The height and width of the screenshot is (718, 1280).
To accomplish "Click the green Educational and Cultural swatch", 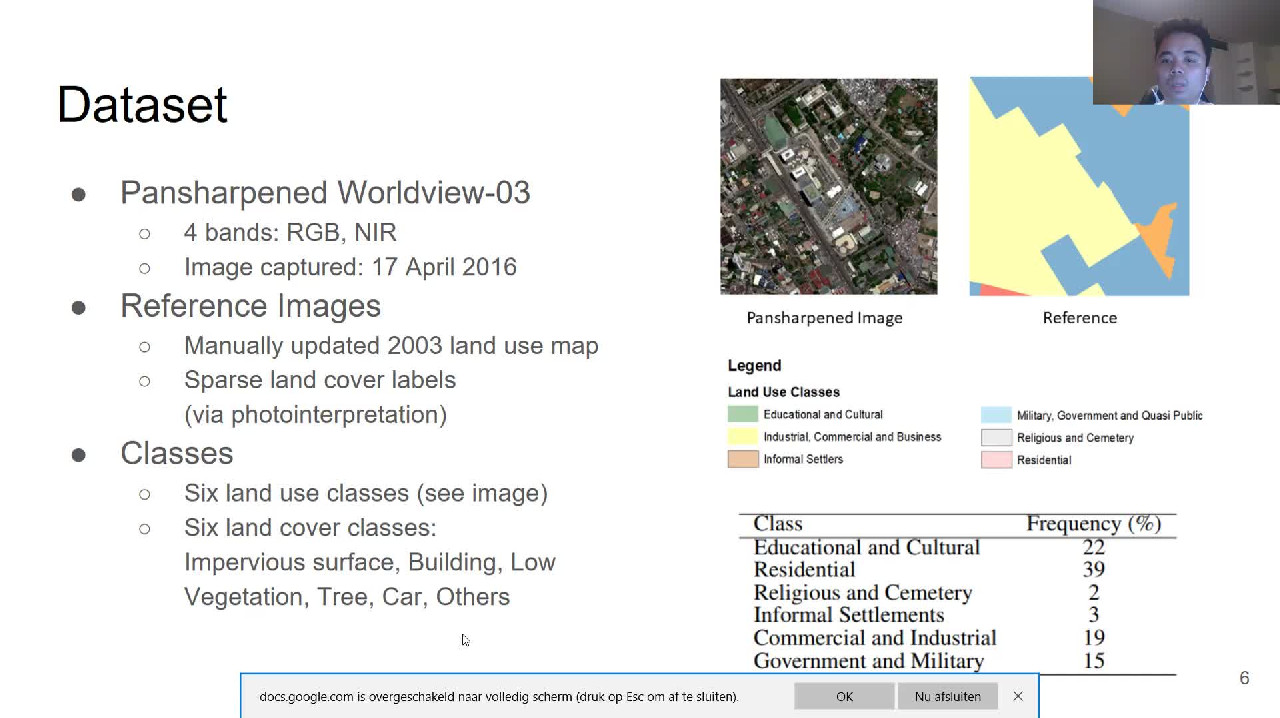I will pos(743,414).
